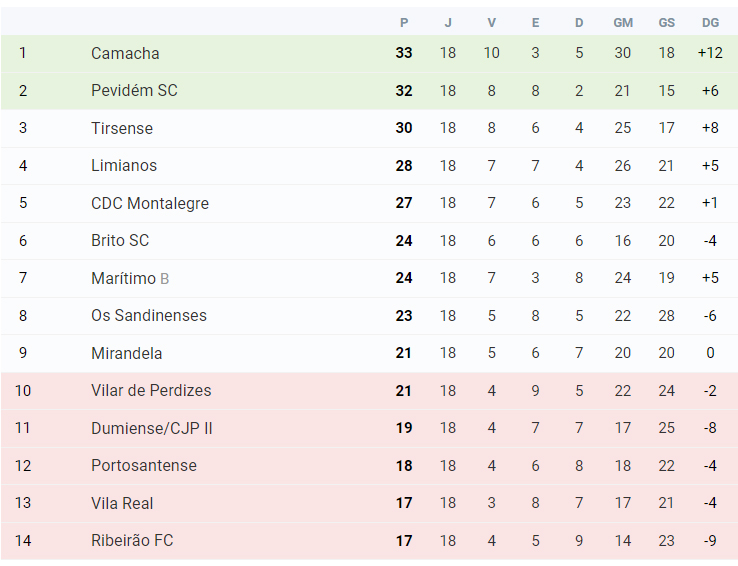Open the Vilar de Perdizes team page

coord(151,391)
